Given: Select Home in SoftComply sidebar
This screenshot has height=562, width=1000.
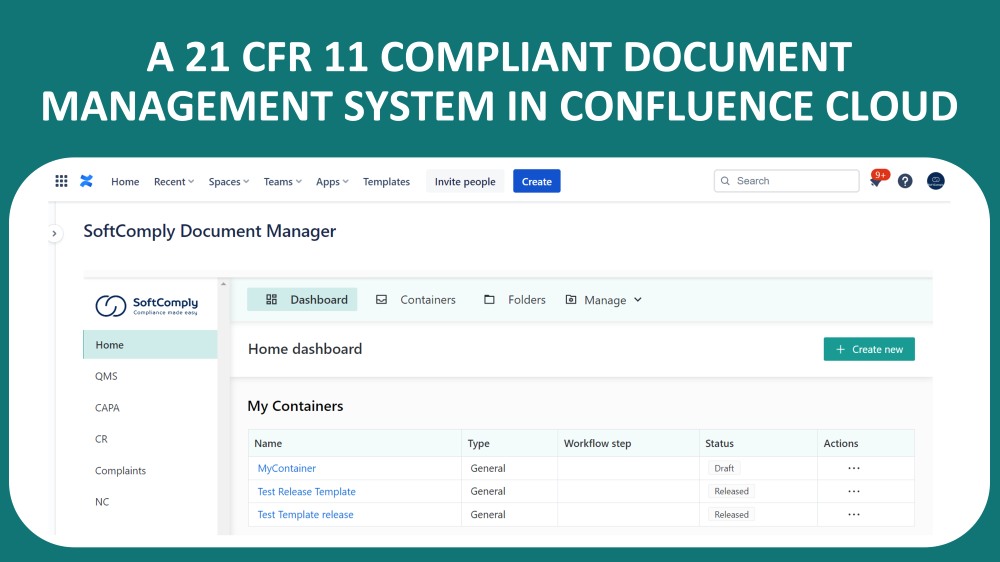Looking at the screenshot, I should (x=151, y=344).
